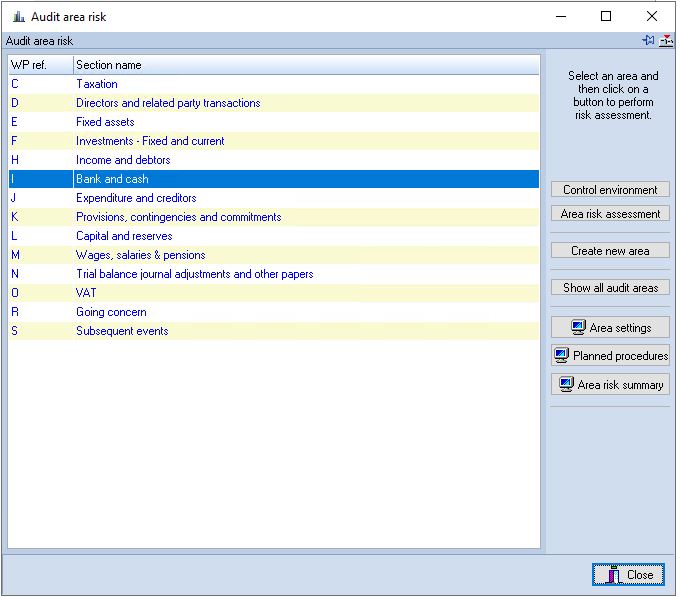Select Investments - Fixed and current

[274, 141]
